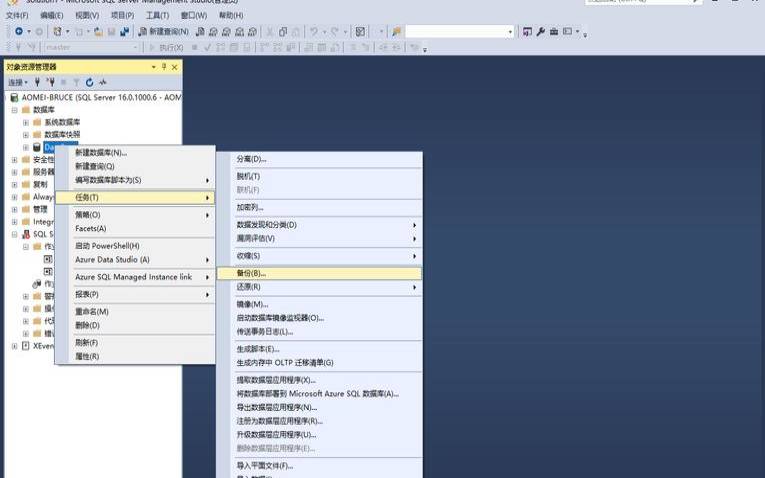The height and width of the screenshot is (478, 765).
Task: Click the Save All toolbar icon
Action: click(x=124, y=31)
